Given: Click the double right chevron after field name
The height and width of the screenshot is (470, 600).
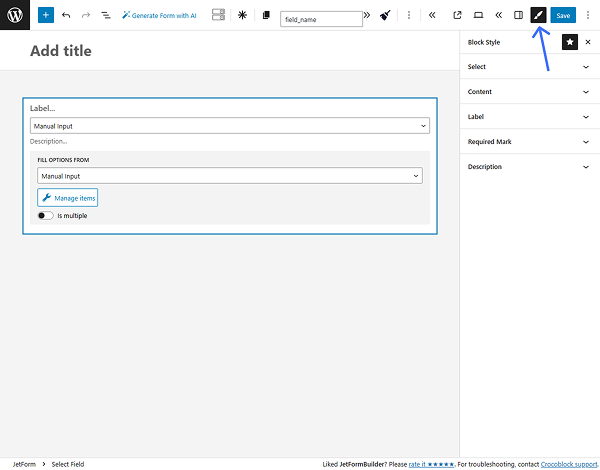Looking at the screenshot, I should pos(367,15).
